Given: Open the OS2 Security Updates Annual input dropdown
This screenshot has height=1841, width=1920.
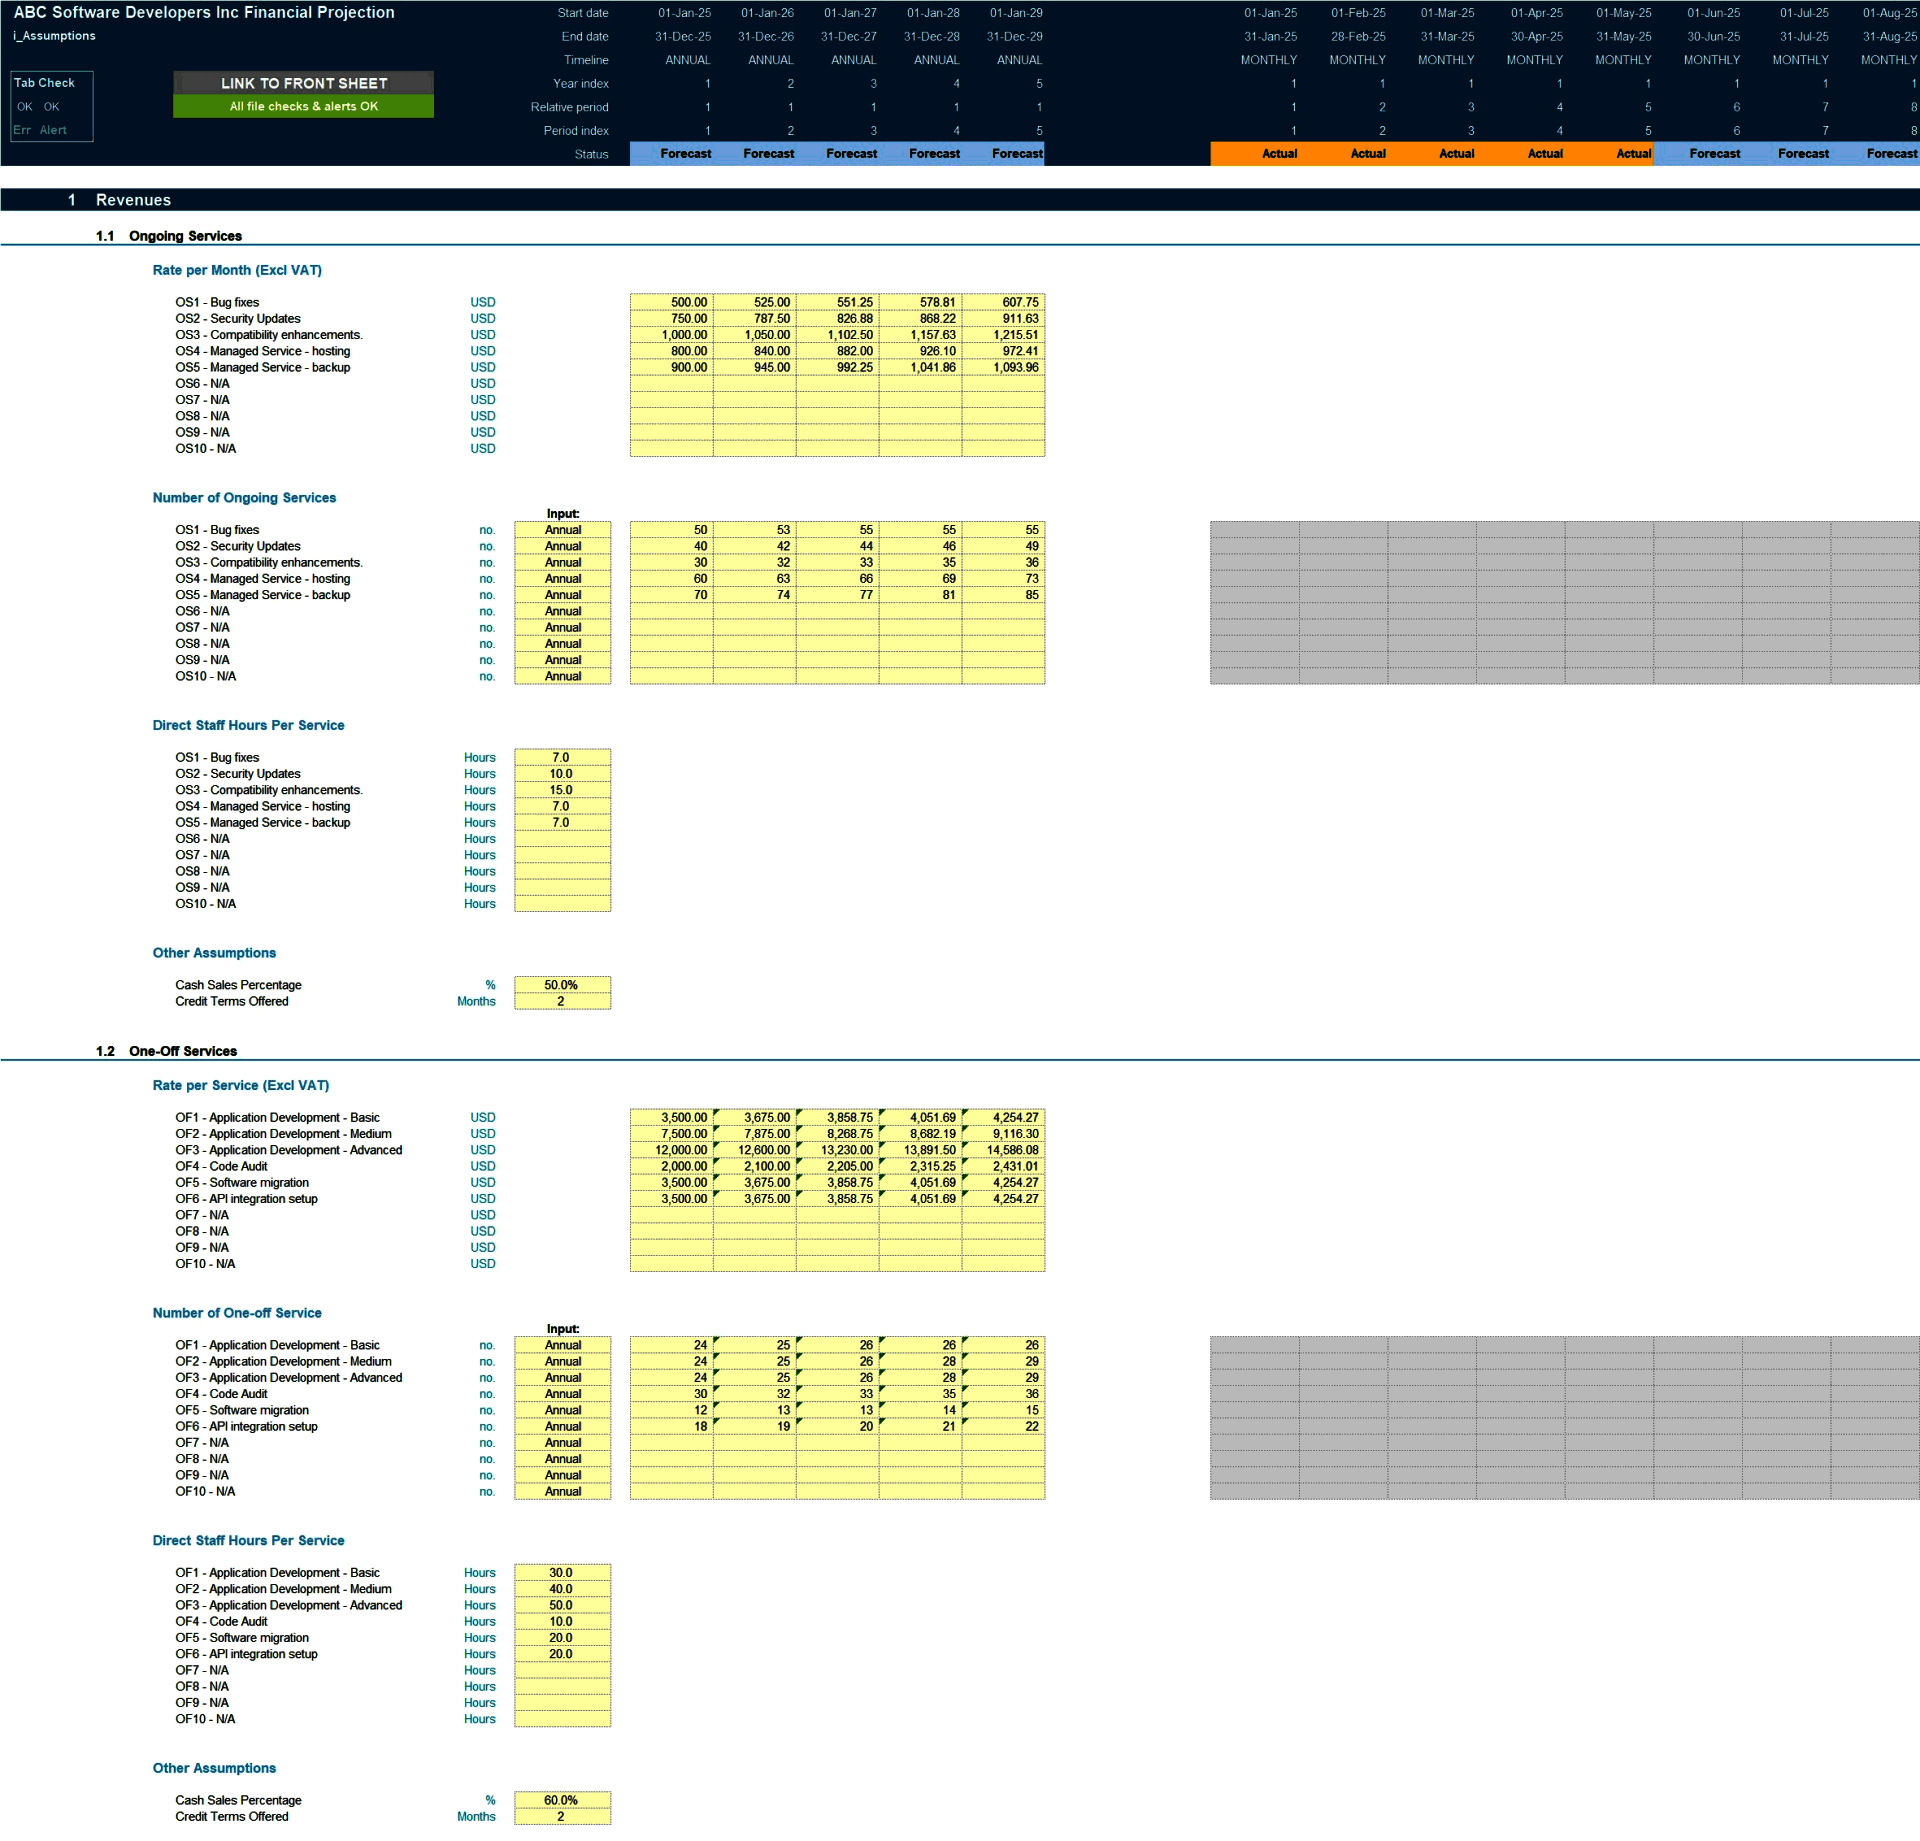Looking at the screenshot, I should pos(563,546).
